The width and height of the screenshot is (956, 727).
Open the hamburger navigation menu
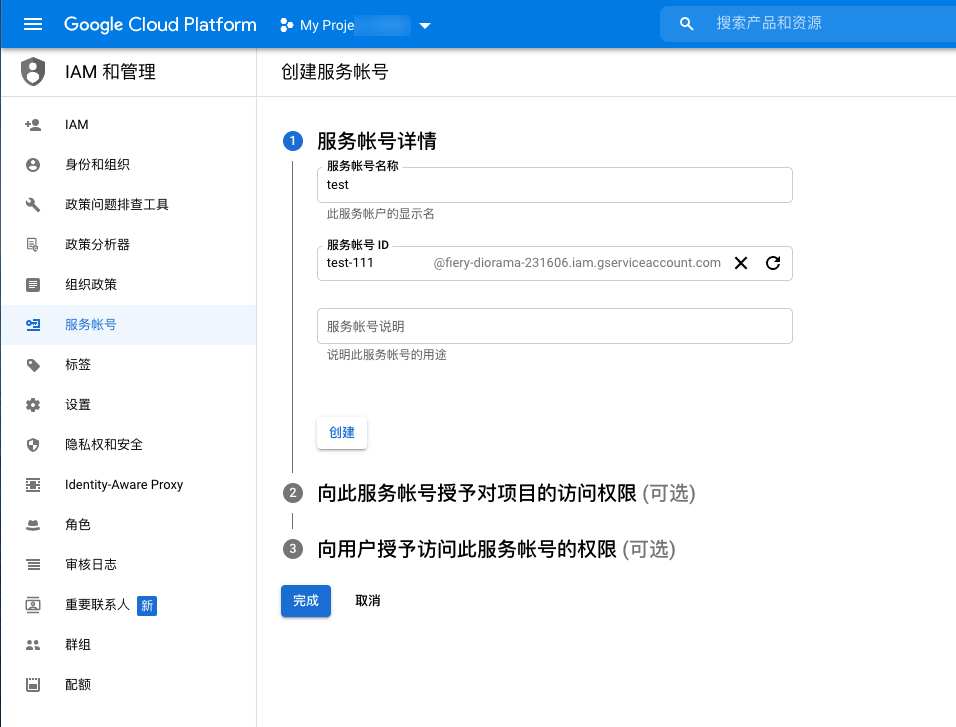tap(33, 24)
